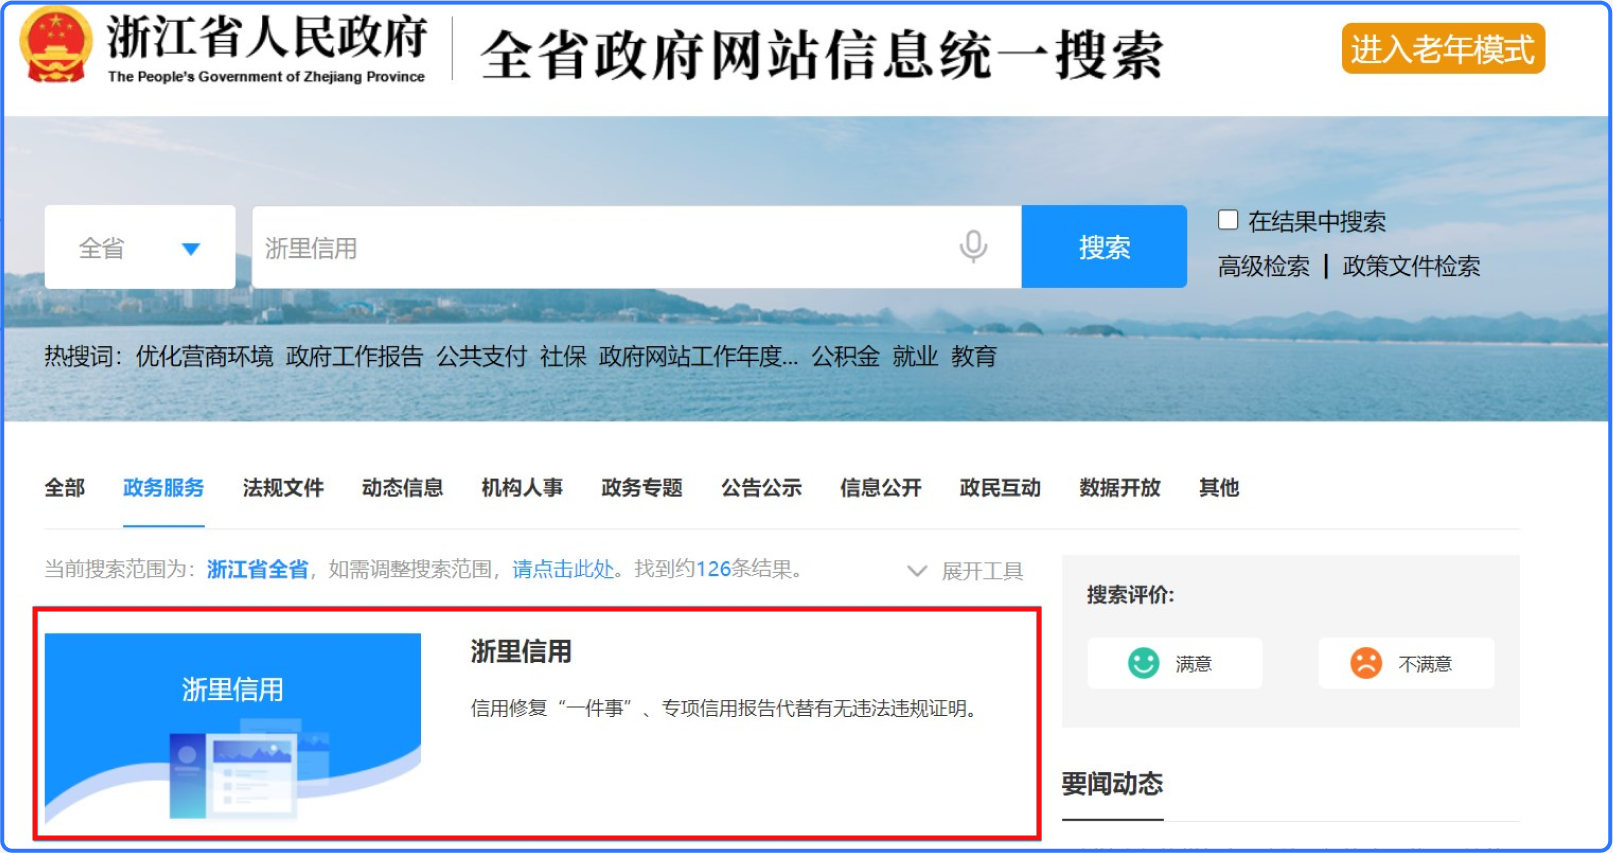The width and height of the screenshot is (1613, 853).
Task: Click the 请点击此处 adjust scope link
Action: pyautogui.click(x=563, y=570)
